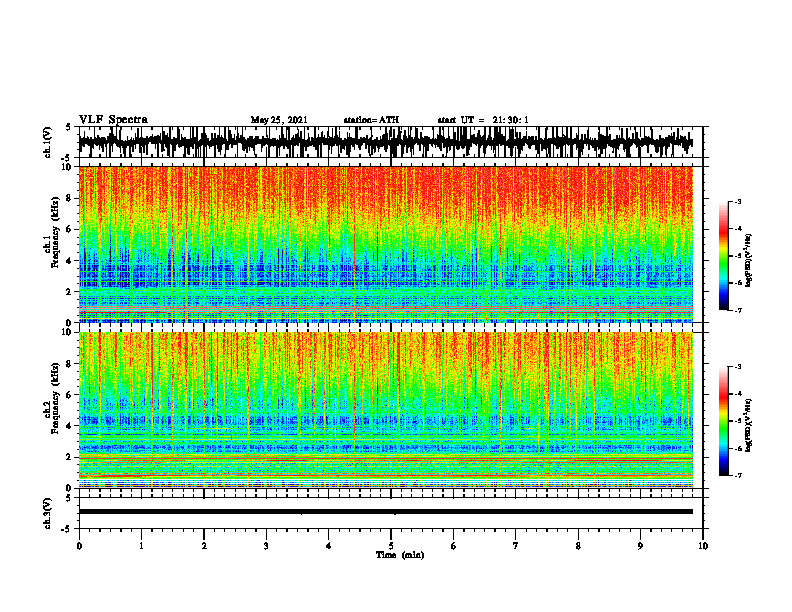The width and height of the screenshot is (792, 612).
Task: Click the "4" minute tick on time axis
Action: click(329, 546)
